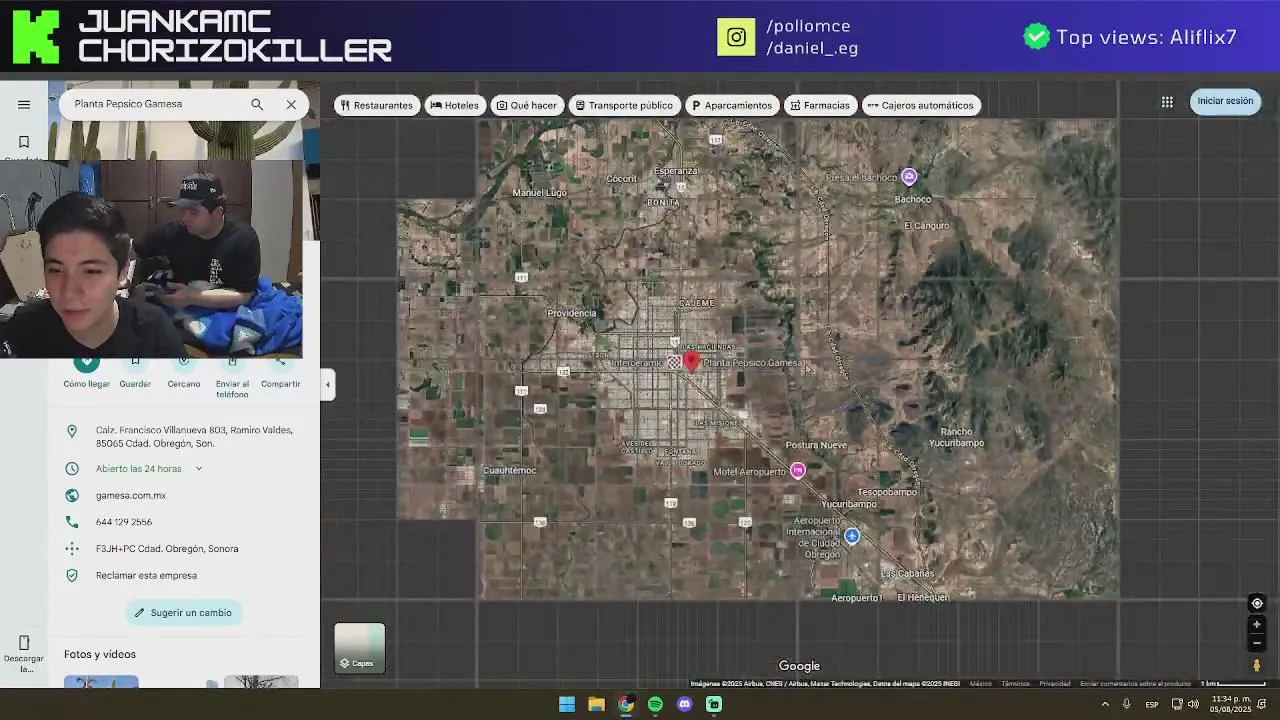The height and width of the screenshot is (720, 1280).
Task: Select the Qué hacer filter chip
Action: click(x=527, y=105)
